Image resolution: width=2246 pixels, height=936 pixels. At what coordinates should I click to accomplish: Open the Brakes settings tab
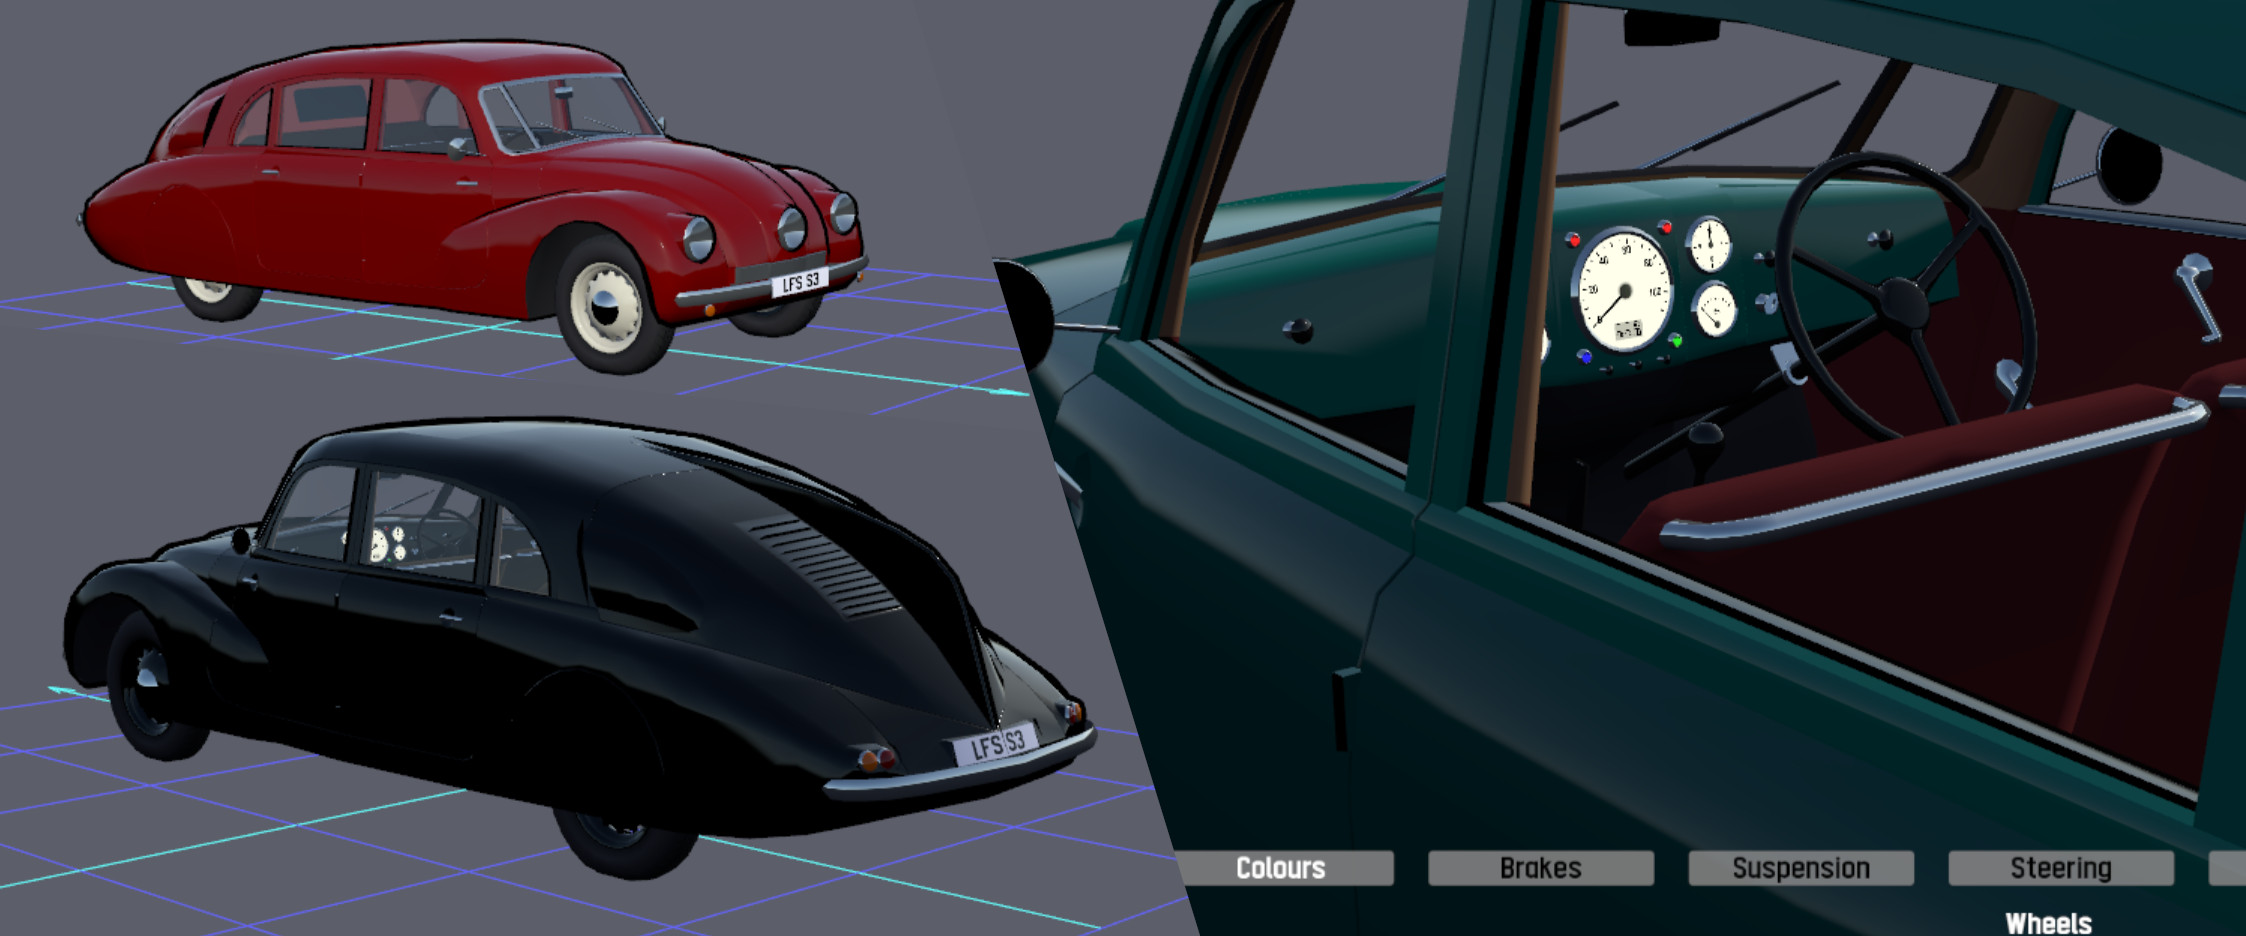1541,868
